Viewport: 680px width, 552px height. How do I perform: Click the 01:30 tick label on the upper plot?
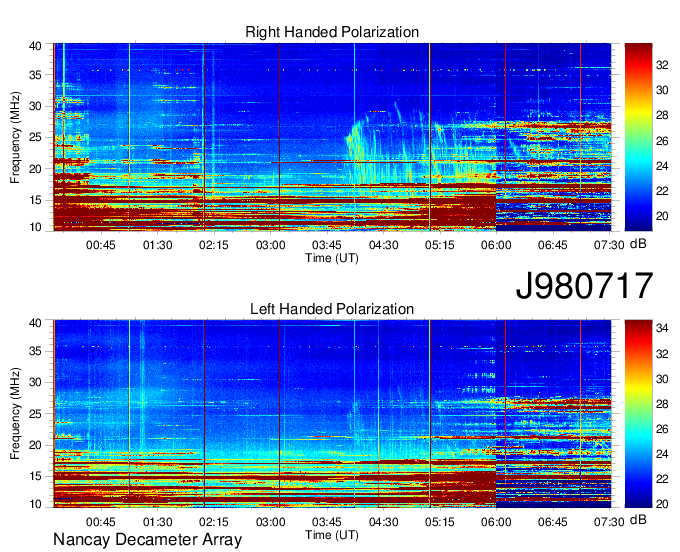157,245
